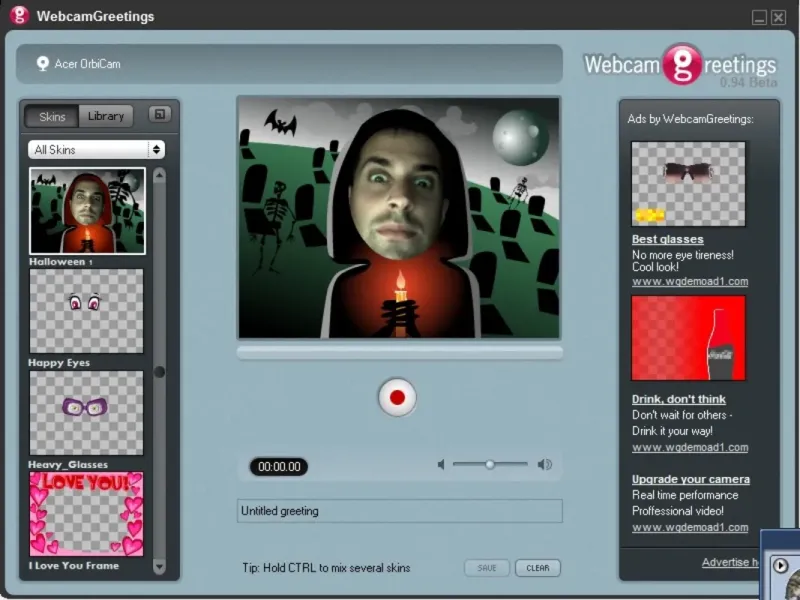
Task: Click the Ads by WebcamGreetings heading
Action: pyautogui.click(x=690, y=119)
